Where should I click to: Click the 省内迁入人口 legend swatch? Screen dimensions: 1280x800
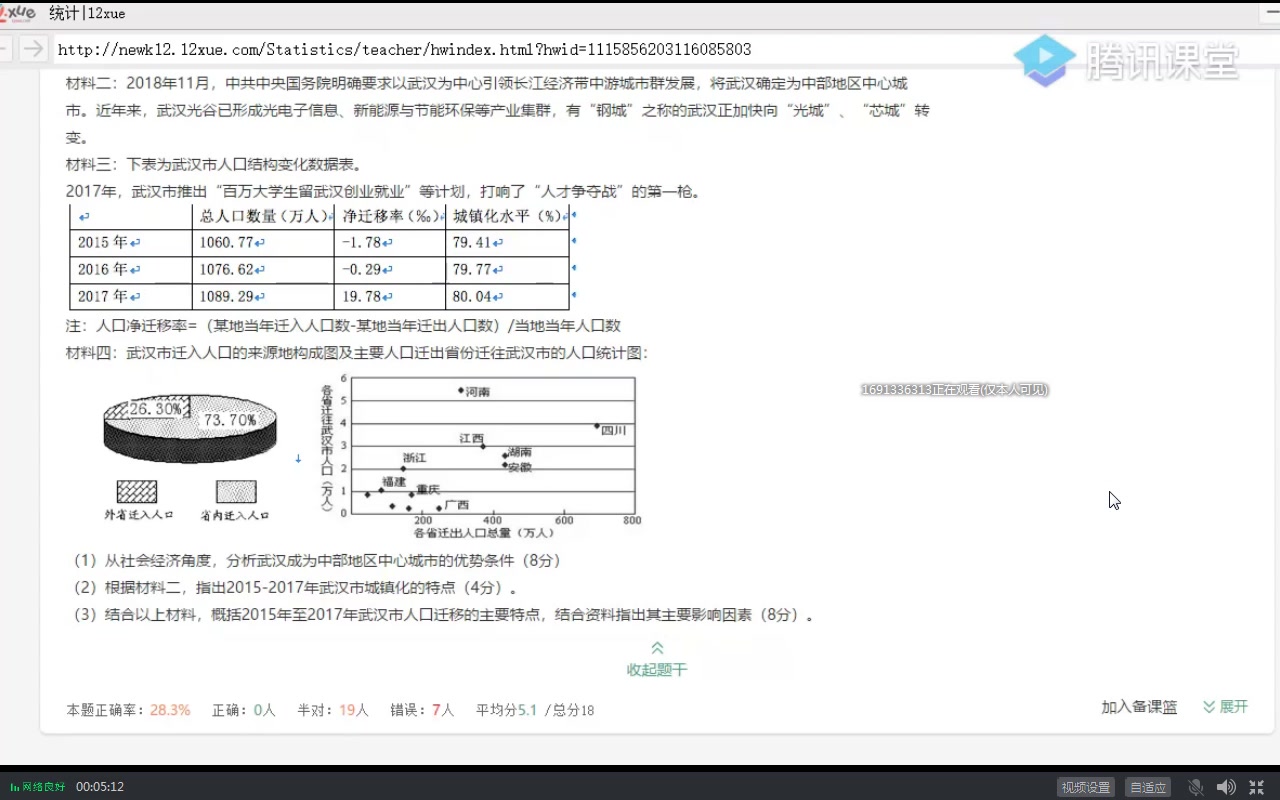click(236, 491)
